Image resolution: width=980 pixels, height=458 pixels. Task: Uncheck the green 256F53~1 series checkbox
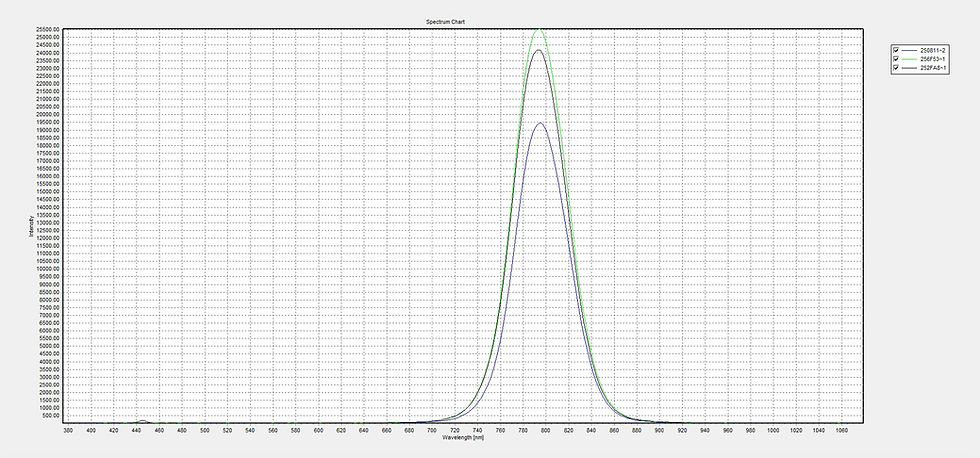[x=896, y=59]
